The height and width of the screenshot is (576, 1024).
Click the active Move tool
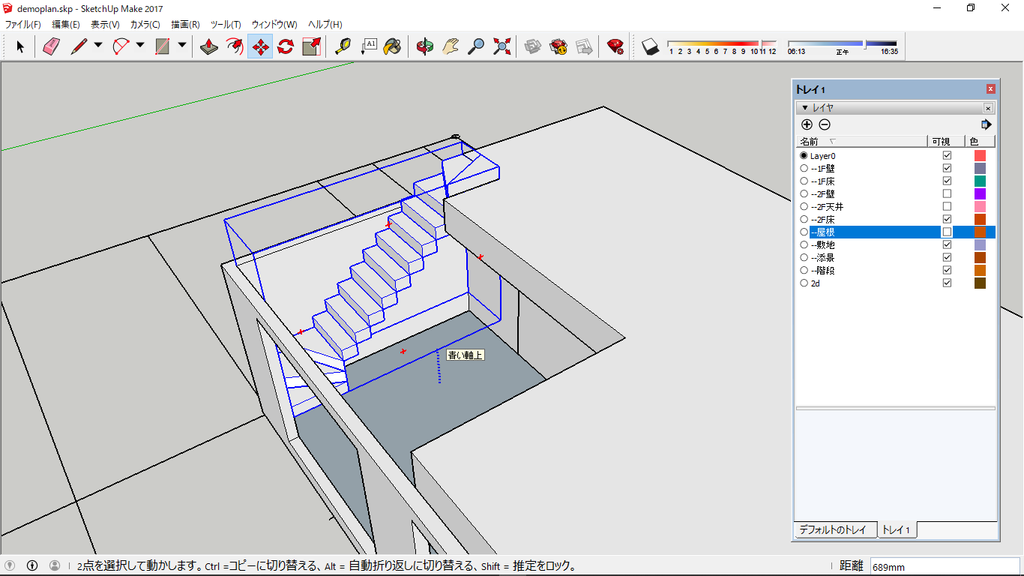click(260, 46)
